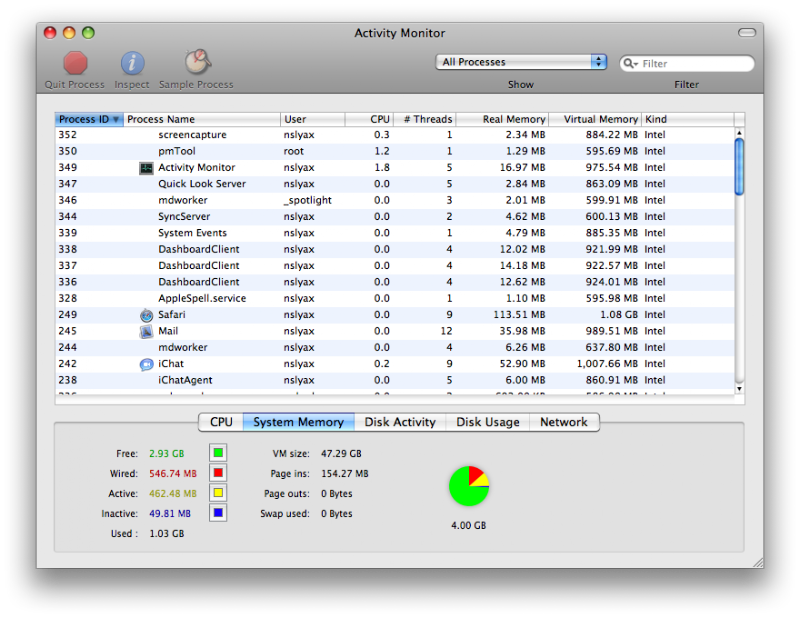
Task: Click the 1,007.66 MB virtual memory value
Action: (x=607, y=363)
